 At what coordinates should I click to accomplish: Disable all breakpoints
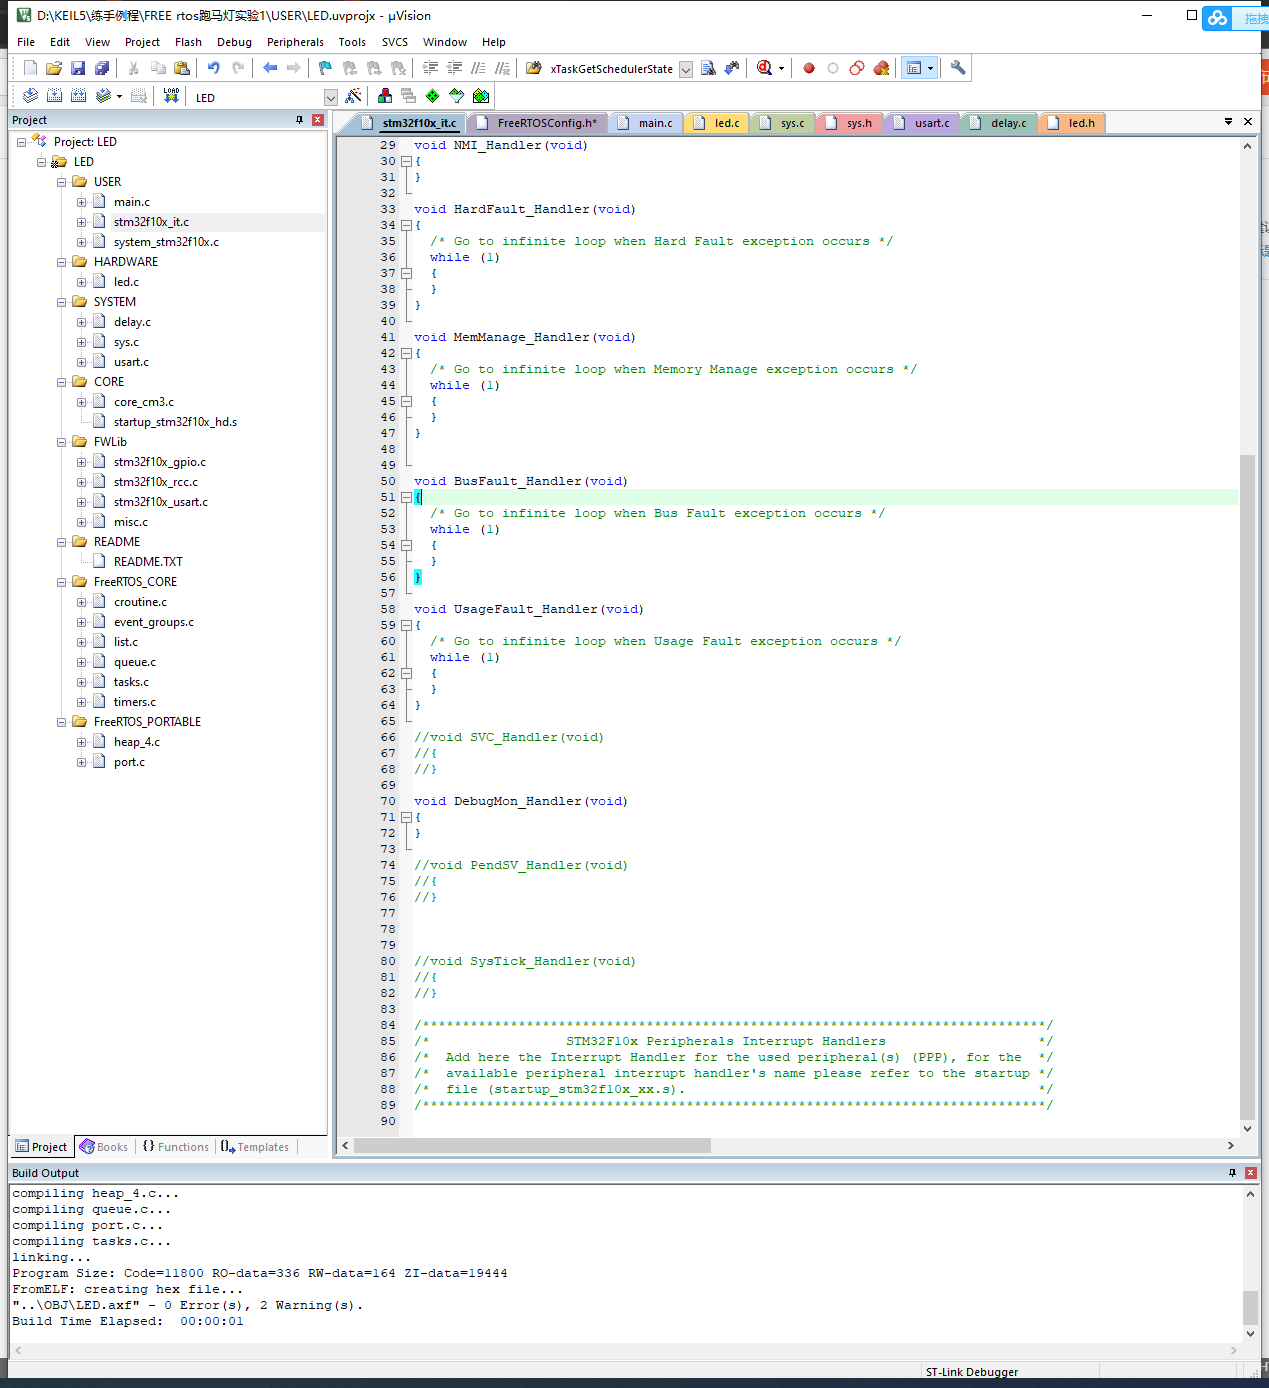point(857,68)
